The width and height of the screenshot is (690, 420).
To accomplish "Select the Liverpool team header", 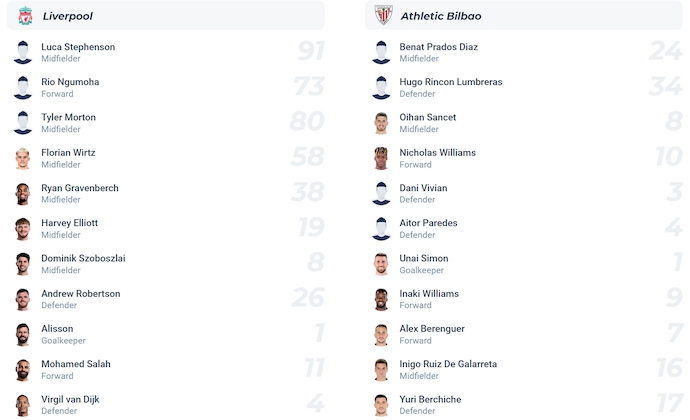I will click(166, 16).
